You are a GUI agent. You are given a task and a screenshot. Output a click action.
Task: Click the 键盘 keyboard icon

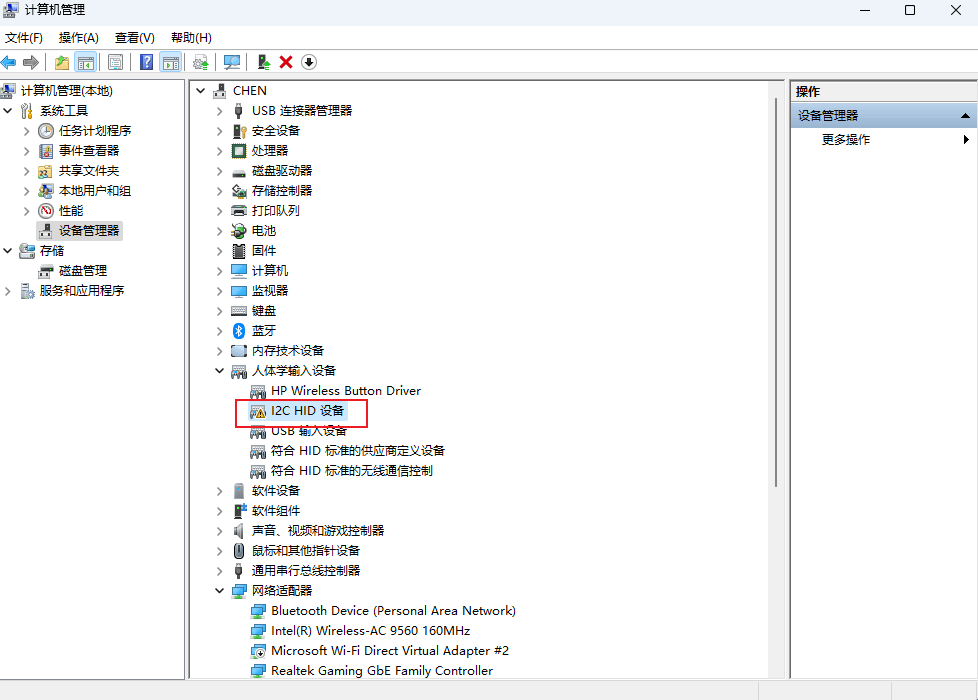(239, 311)
